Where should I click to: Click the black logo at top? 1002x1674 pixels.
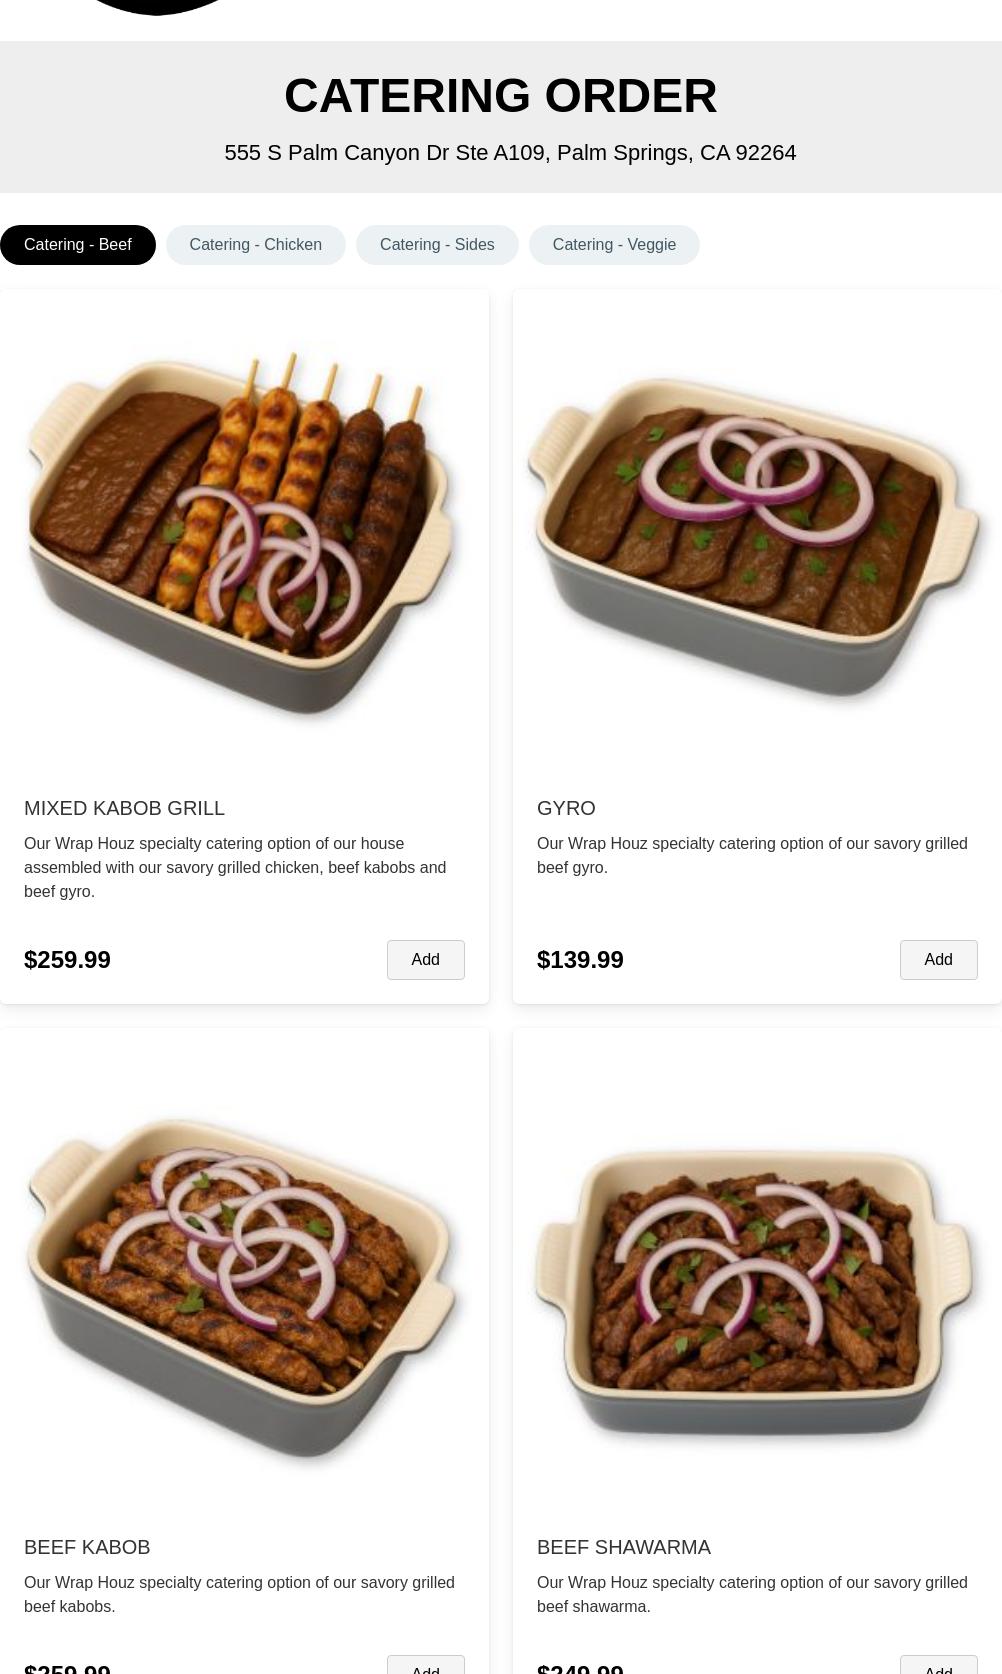pyautogui.click(x=155, y=7)
